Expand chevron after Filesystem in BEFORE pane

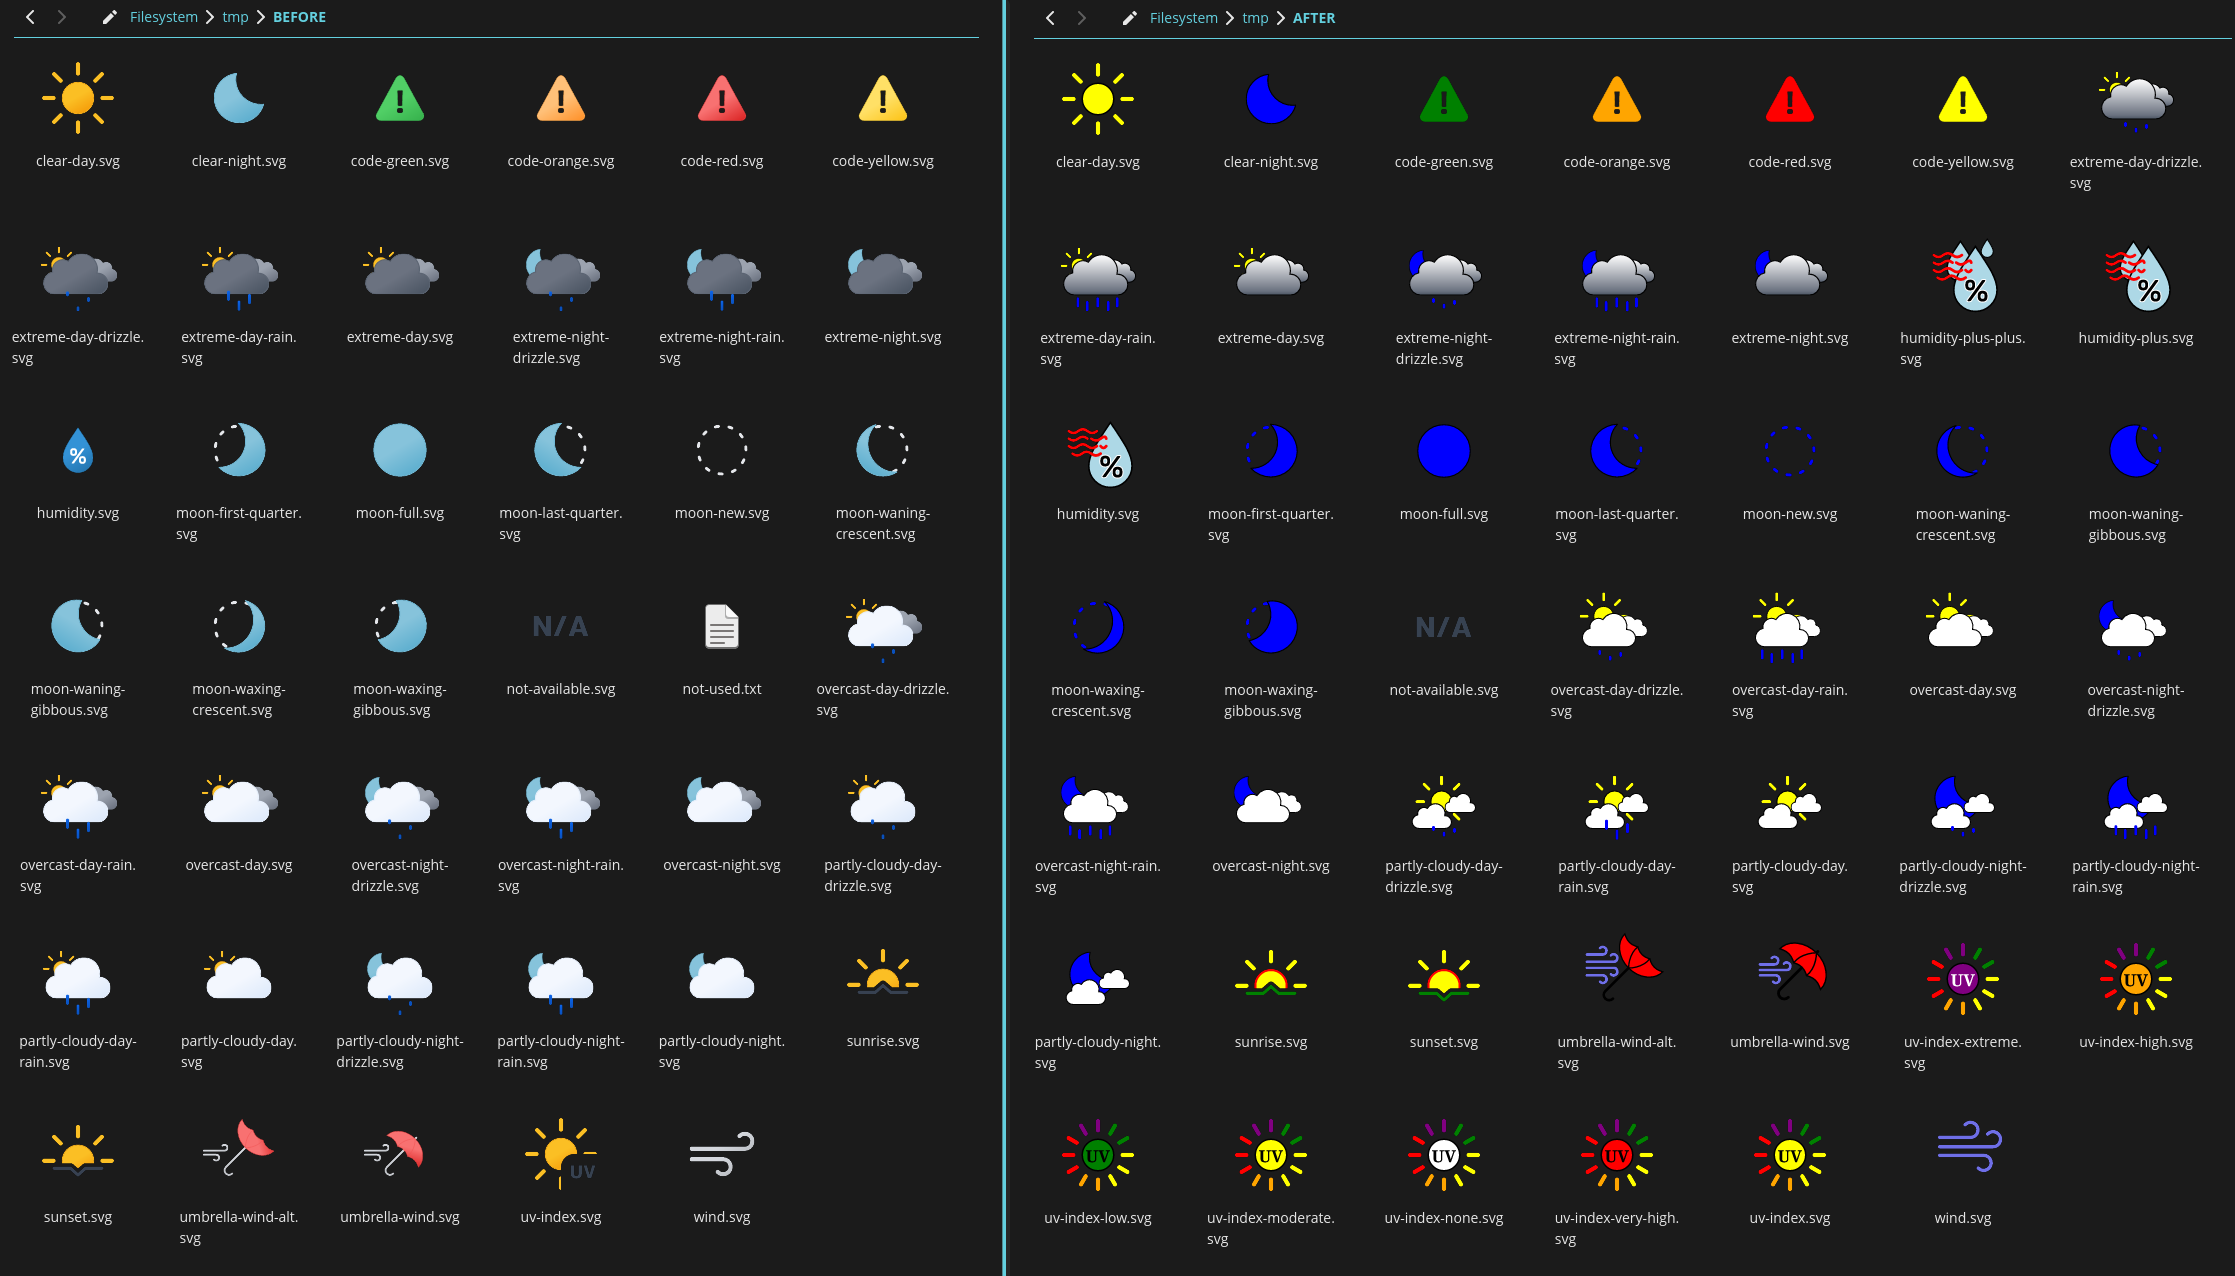[210, 17]
